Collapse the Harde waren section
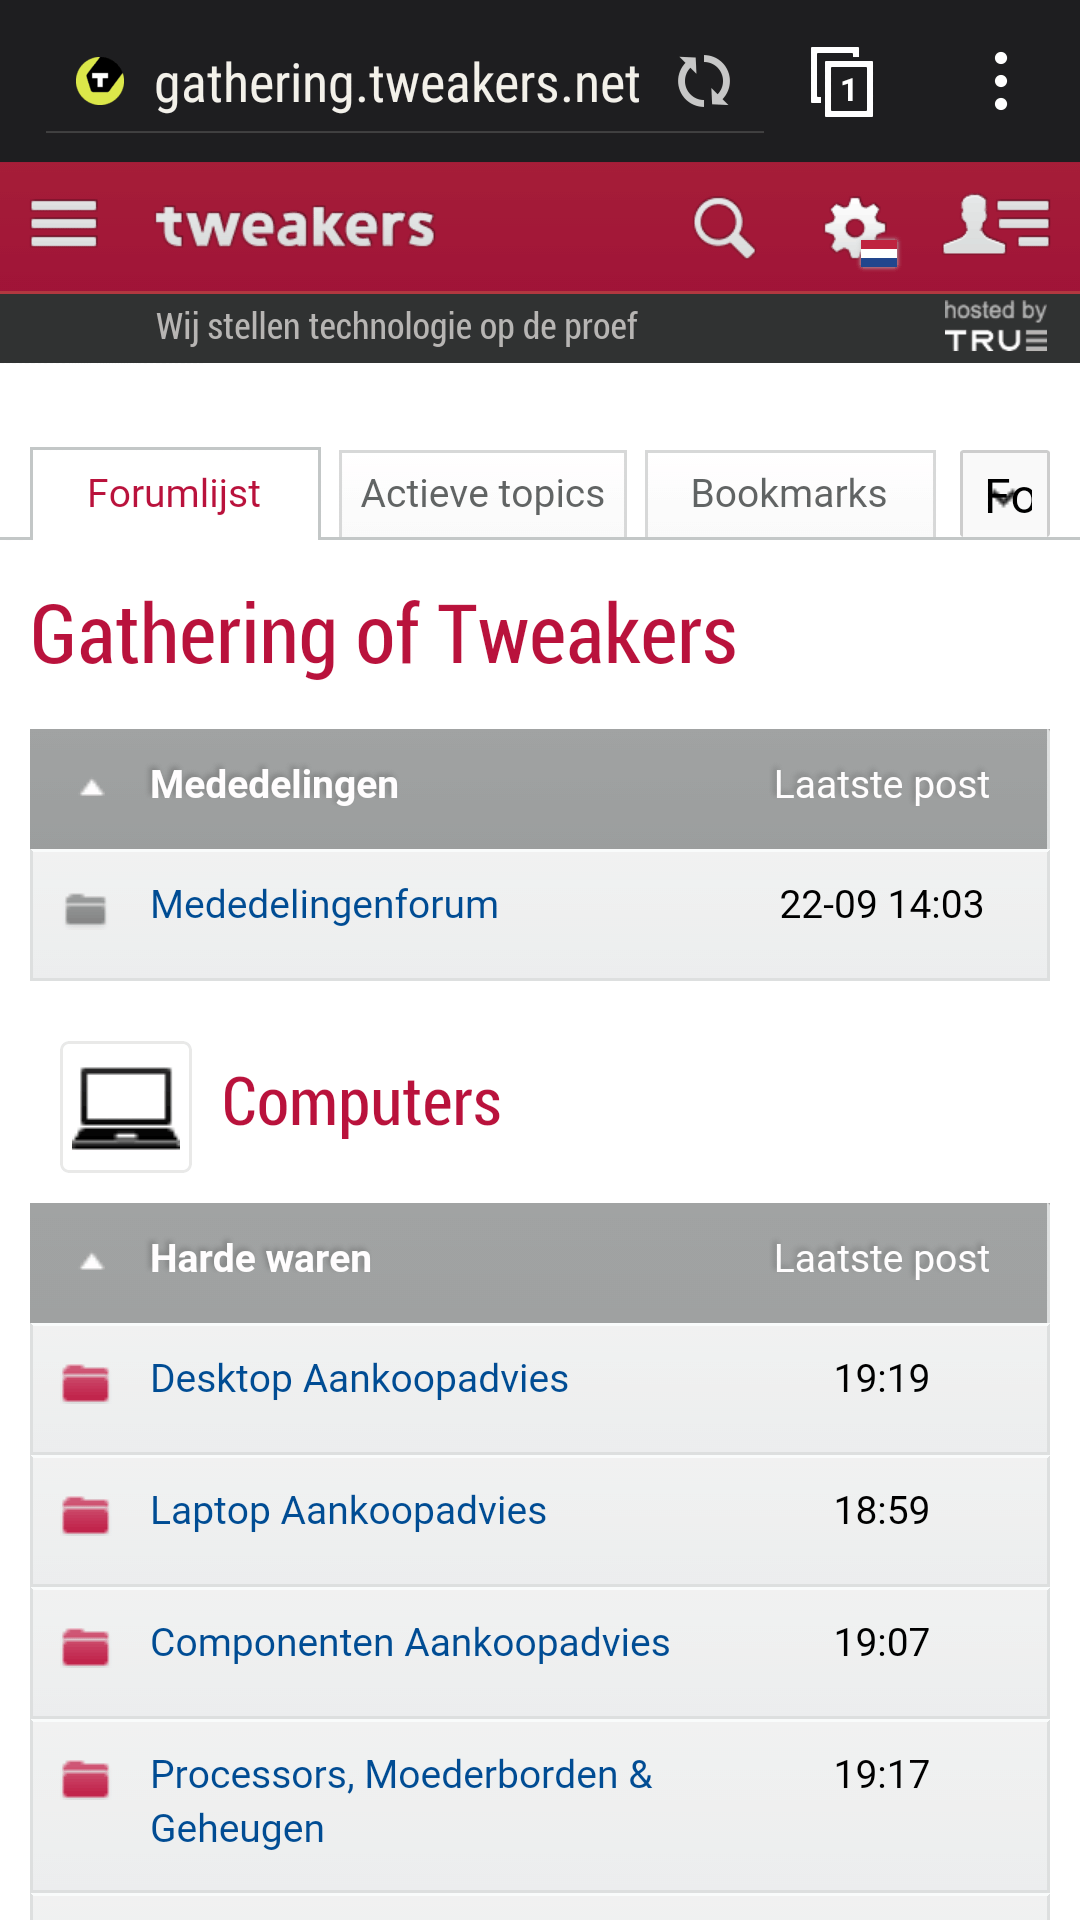1080x1920 pixels. pos(92,1260)
